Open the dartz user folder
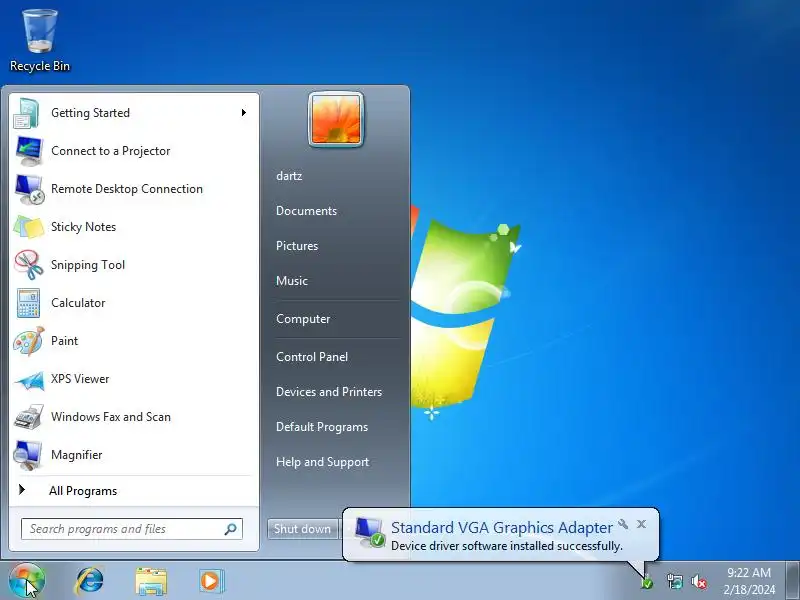 (x=289, y=176)
